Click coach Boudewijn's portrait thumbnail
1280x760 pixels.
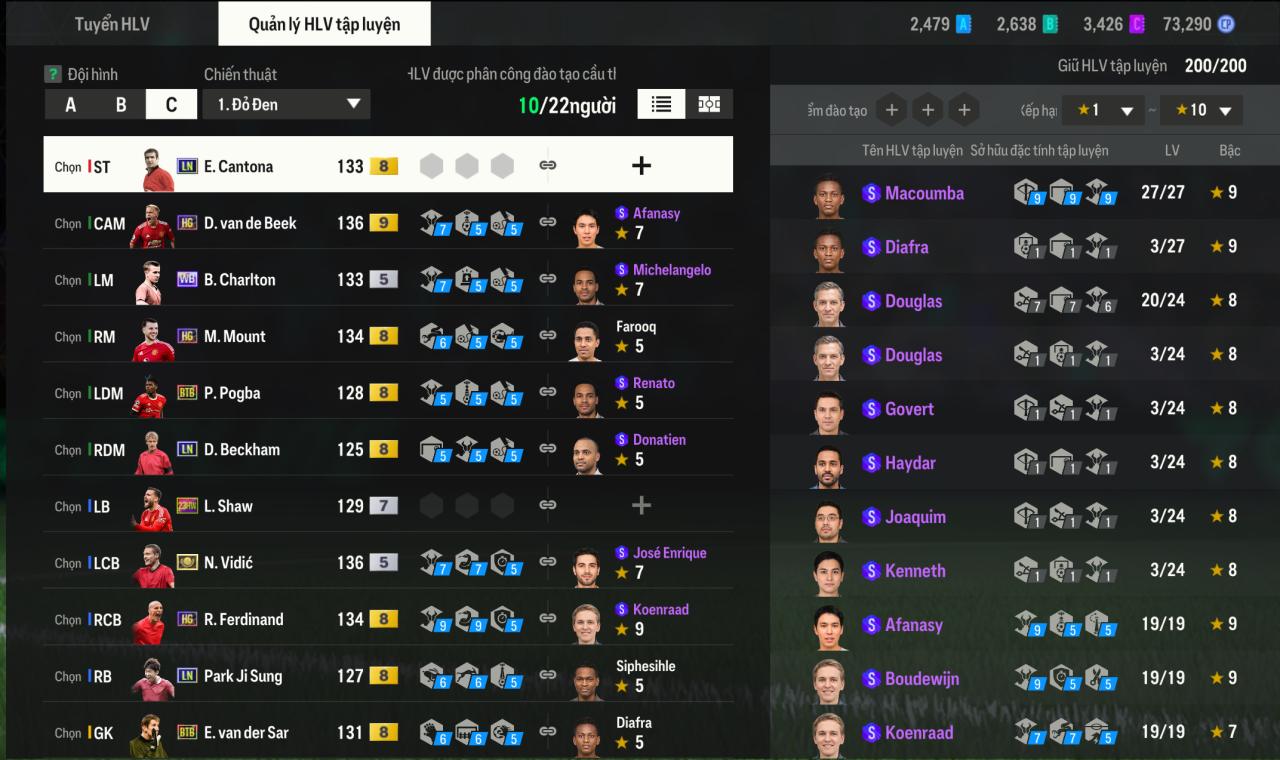(828, 679)
